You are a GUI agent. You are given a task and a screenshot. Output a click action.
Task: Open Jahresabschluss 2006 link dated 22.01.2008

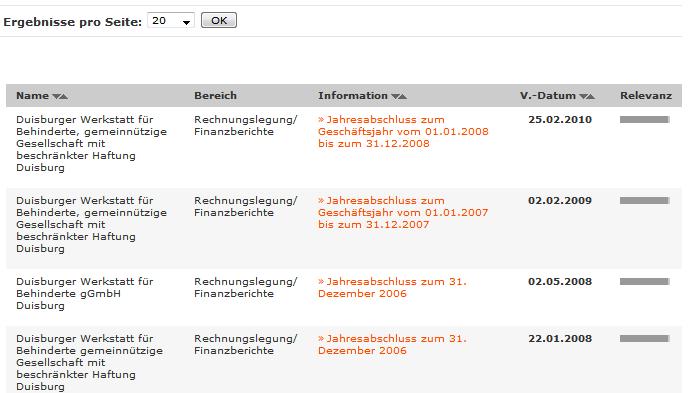(392, 344)
